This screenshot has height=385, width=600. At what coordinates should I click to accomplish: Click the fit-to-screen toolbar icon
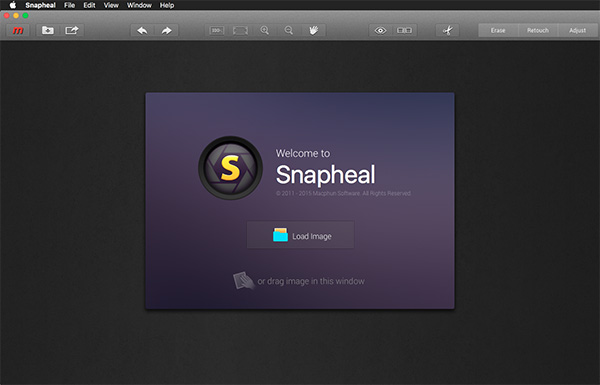pyautogui.click(x=240, y=30)
